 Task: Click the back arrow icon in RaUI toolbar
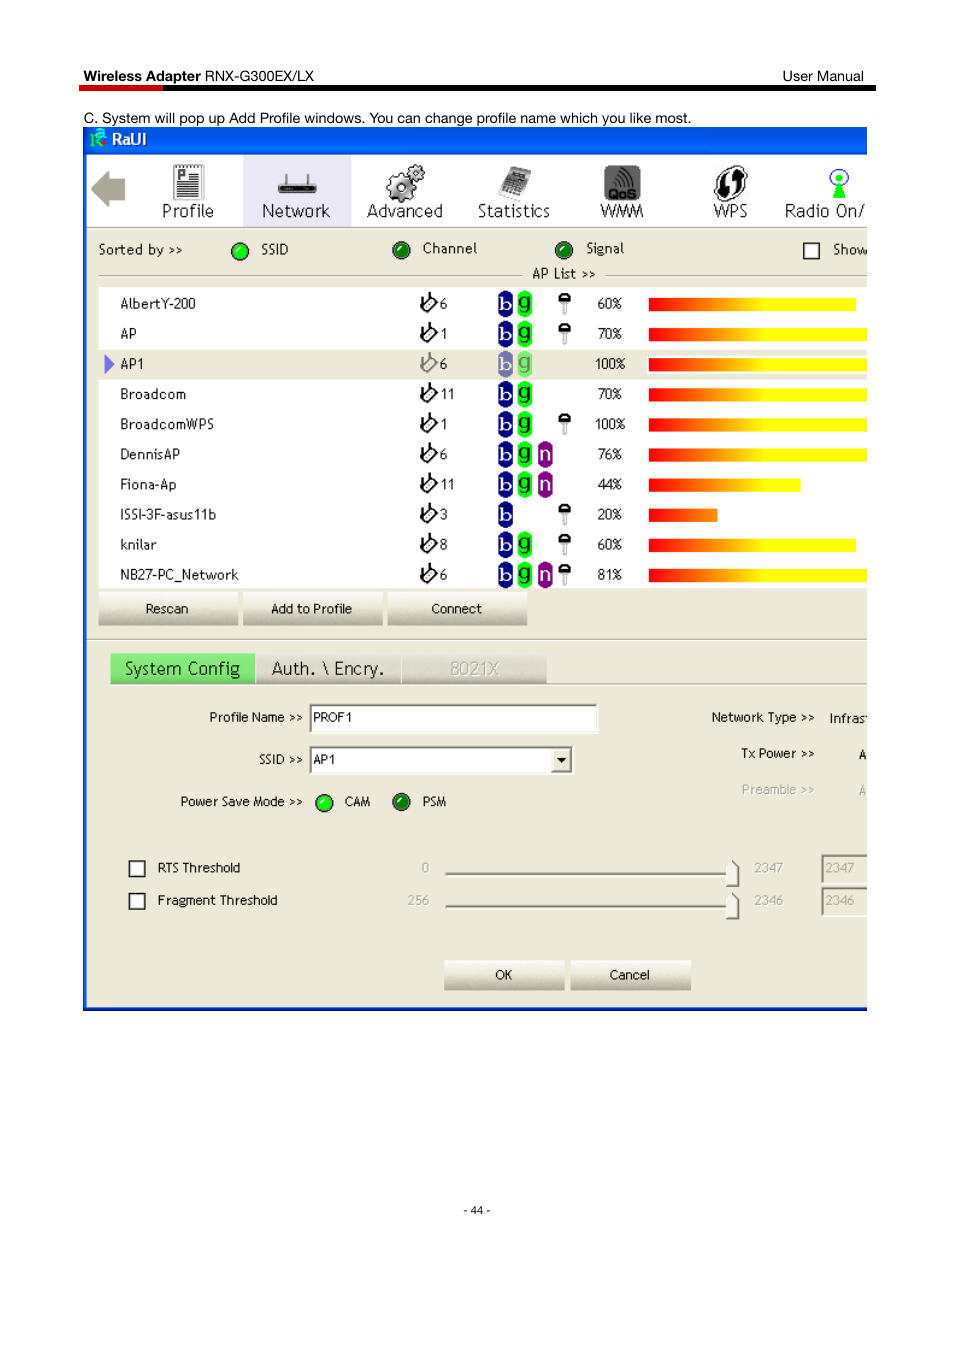pos(108,188)
